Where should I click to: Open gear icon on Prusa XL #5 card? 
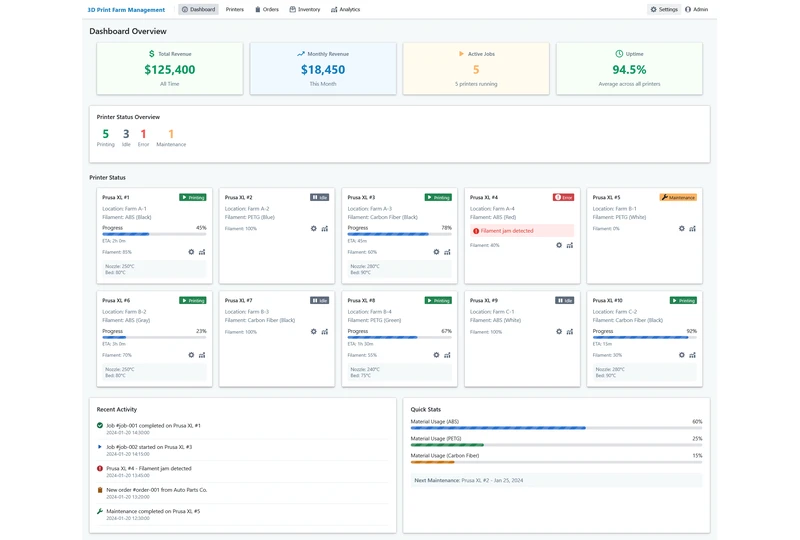(682, 229)
